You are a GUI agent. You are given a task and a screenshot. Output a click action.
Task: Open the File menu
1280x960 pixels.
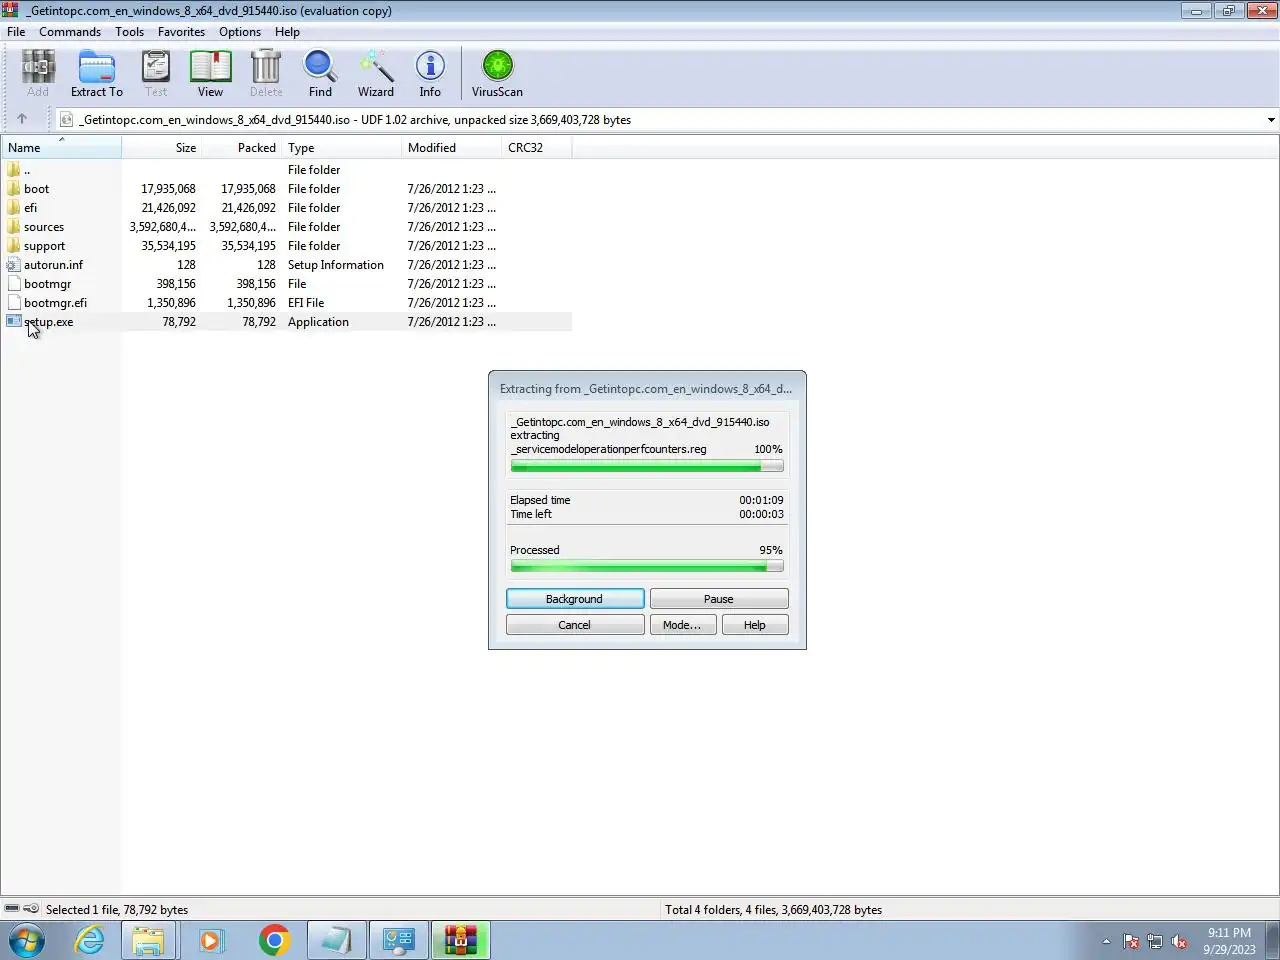(x=16, y=31)
